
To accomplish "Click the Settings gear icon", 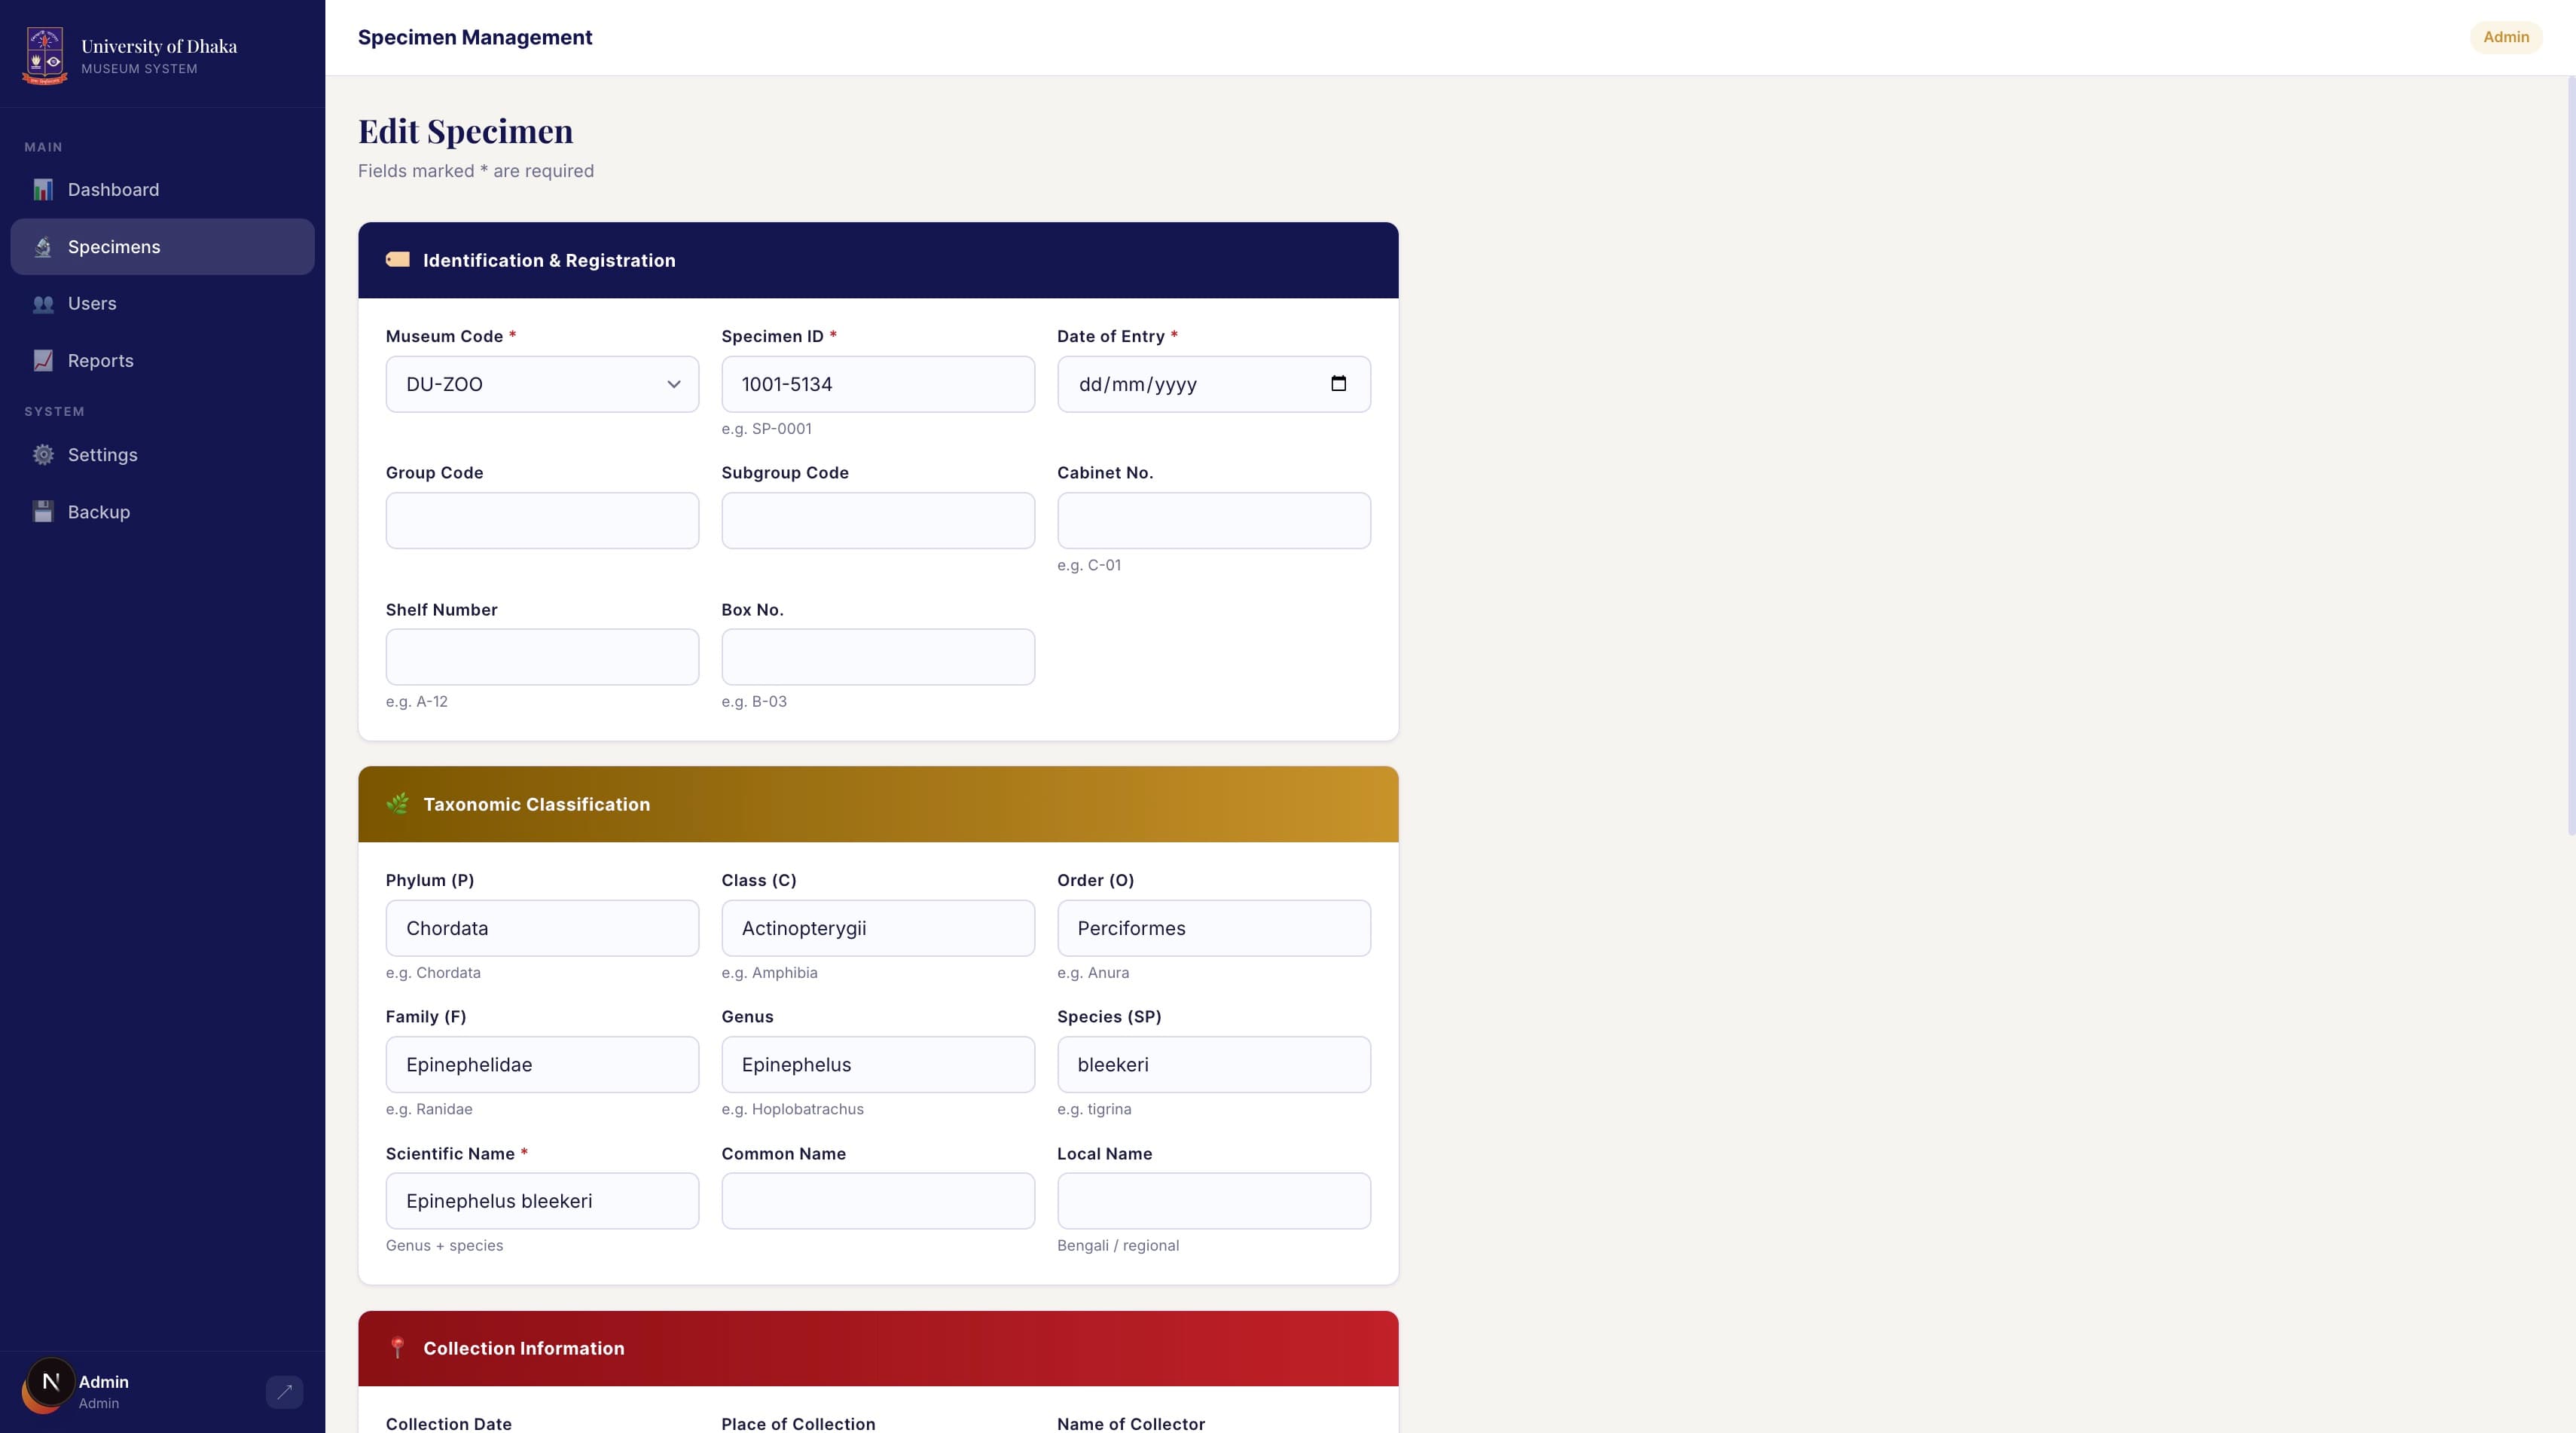I will point(43,455).
